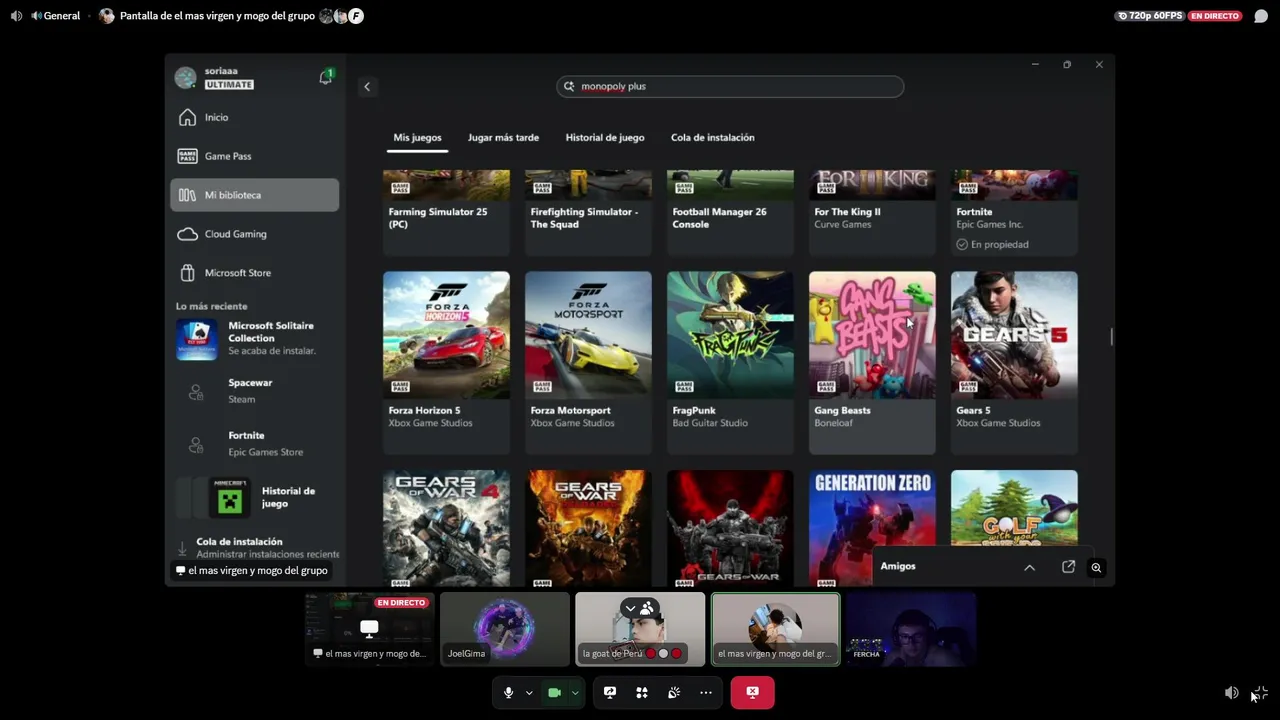This screenshot has height=720, width=1280.
Task: Click the F viewer avatar at top
Action: [356, 16]
